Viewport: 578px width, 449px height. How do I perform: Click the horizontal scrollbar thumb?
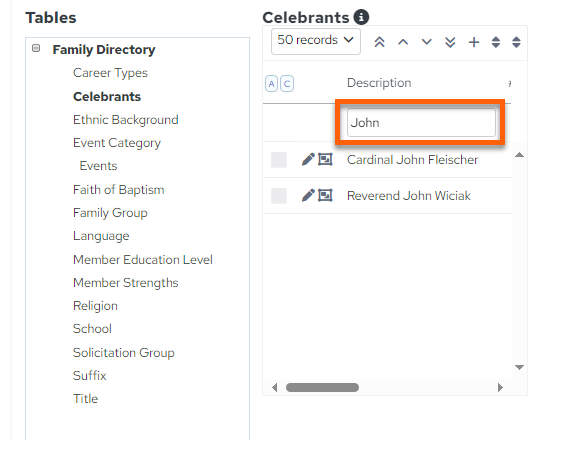tap(323, 387)
